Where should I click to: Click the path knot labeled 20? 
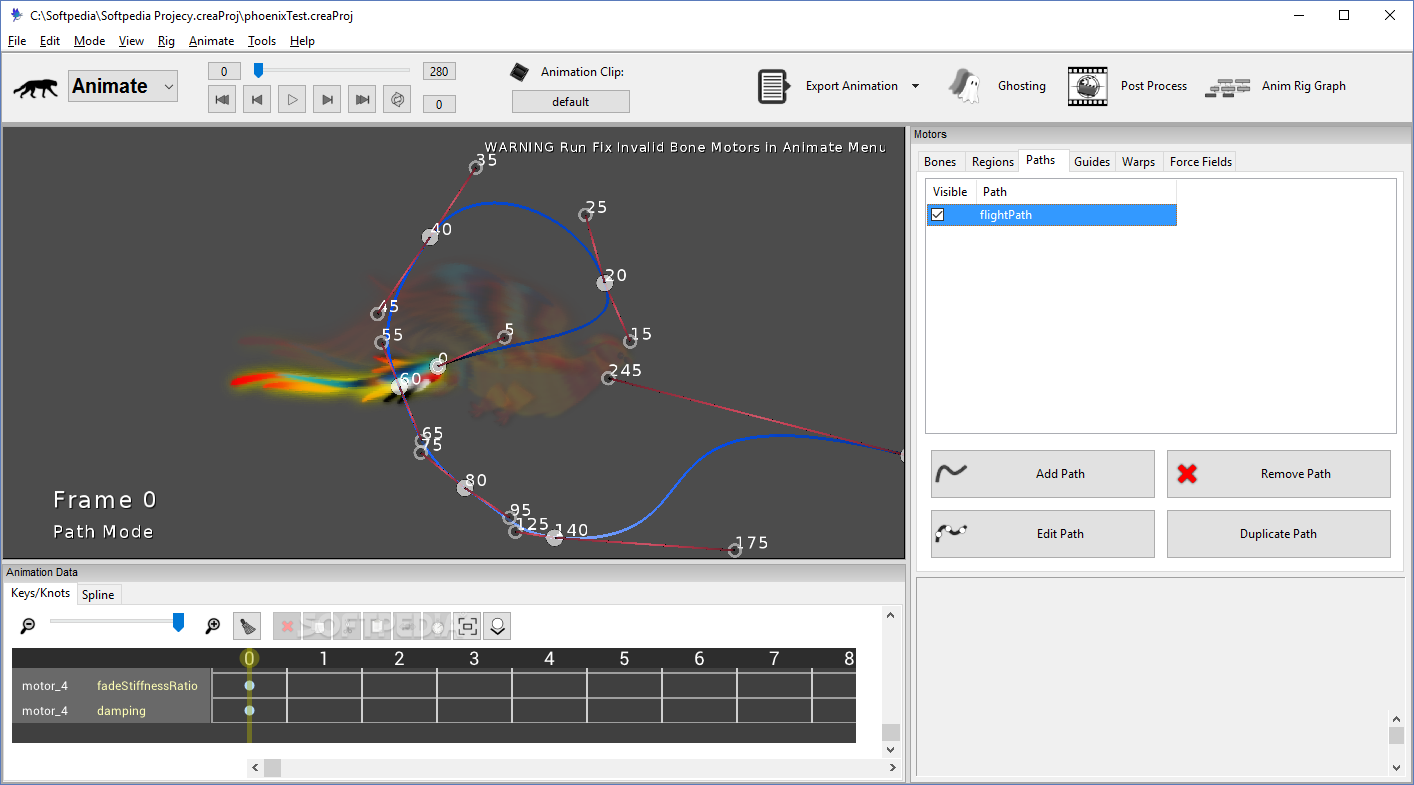(604, 283)
